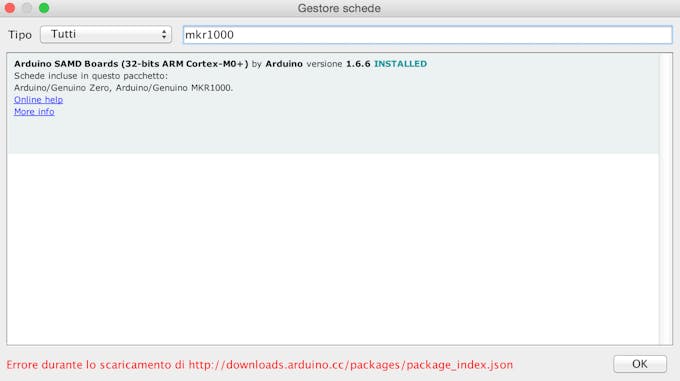Click the version number 1.6.6
This screenshot has width=680, height=381.
pos(358,64)
